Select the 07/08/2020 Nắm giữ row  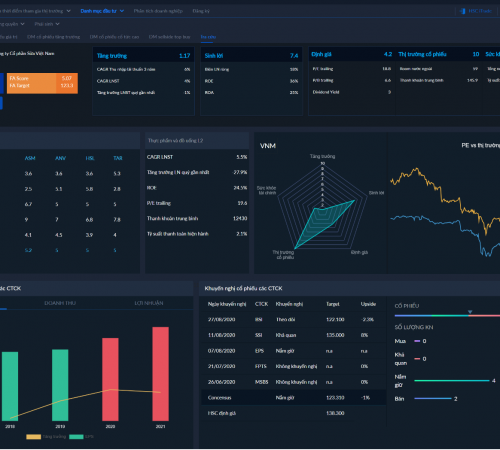click(294, 351)
